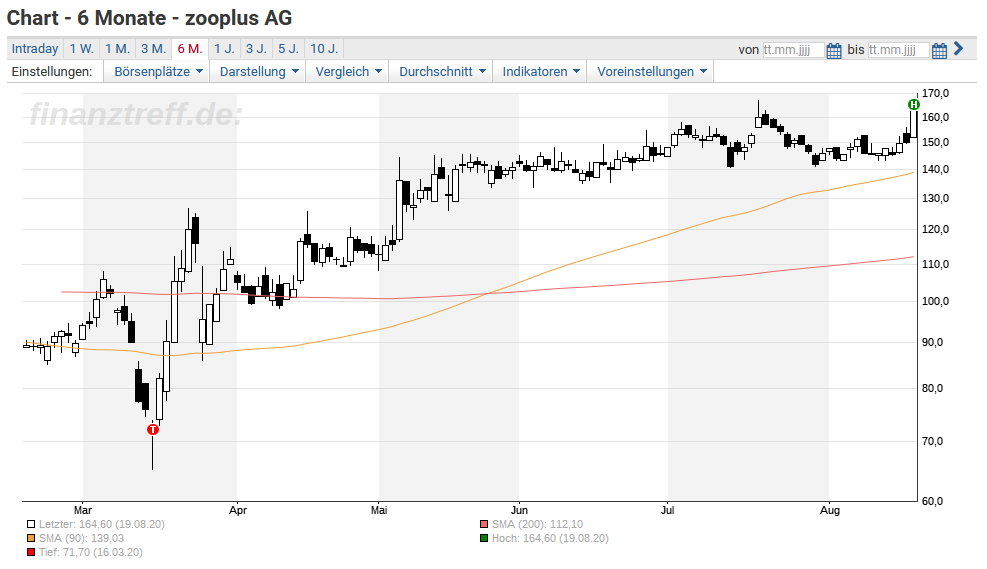Expand the Börsenplätze dropdown

click(158, 72)
